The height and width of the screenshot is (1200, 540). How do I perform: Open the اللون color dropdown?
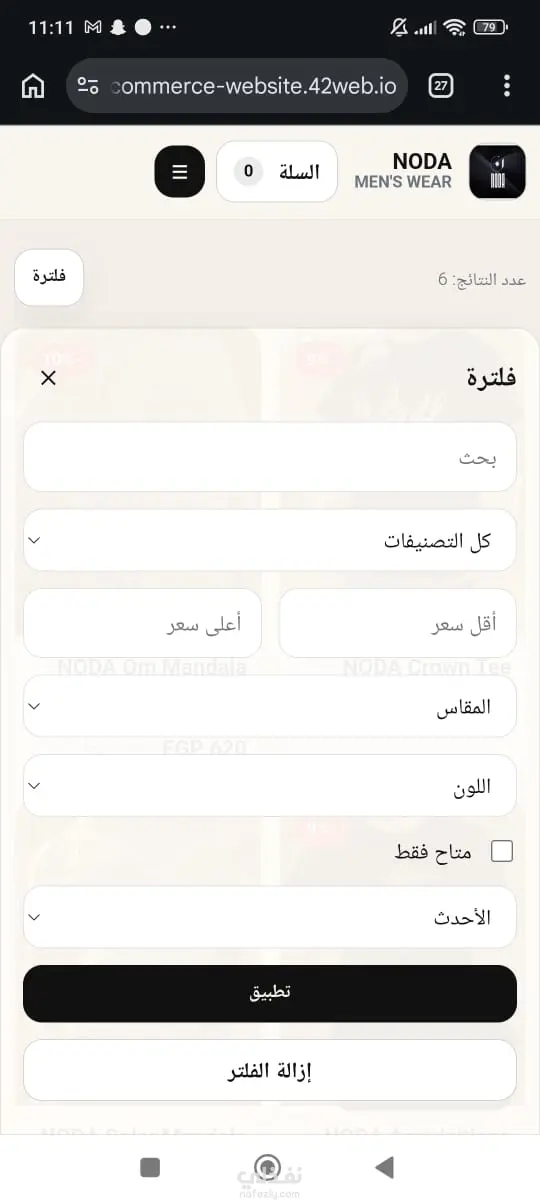point(270,785)
